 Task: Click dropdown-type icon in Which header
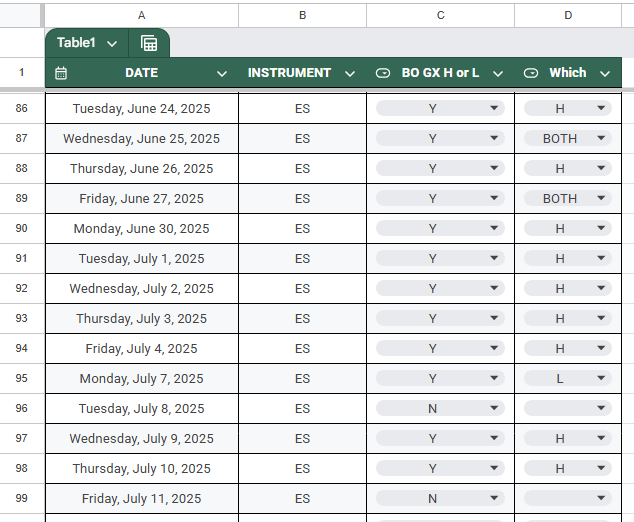(x=531, y=73)
